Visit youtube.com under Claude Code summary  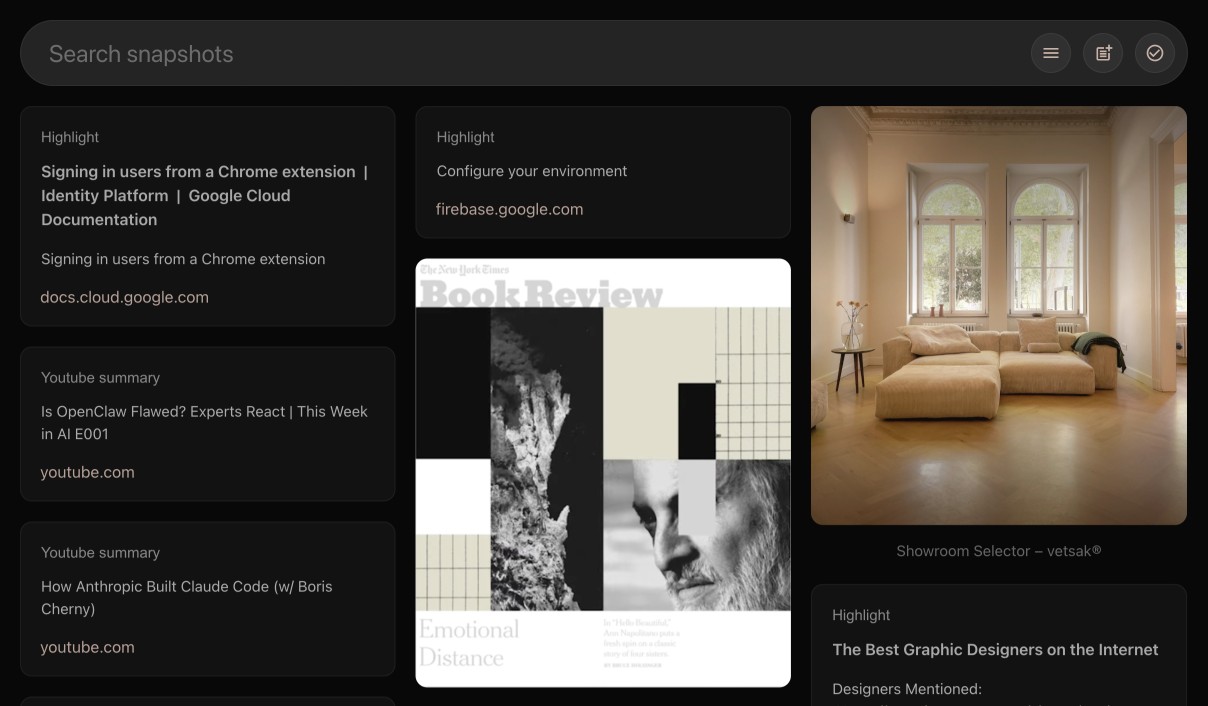(x=87, y=647)
